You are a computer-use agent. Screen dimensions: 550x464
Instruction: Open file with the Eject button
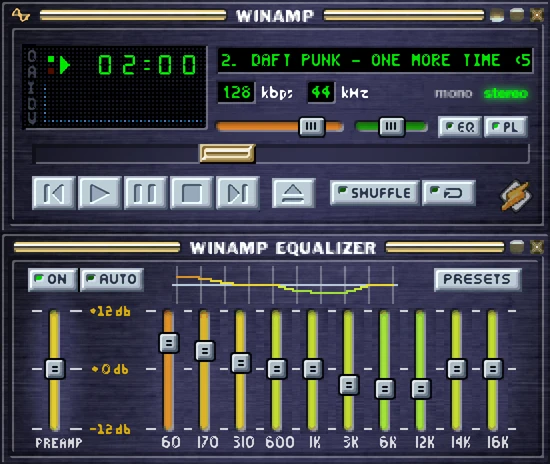pos(294,193)
